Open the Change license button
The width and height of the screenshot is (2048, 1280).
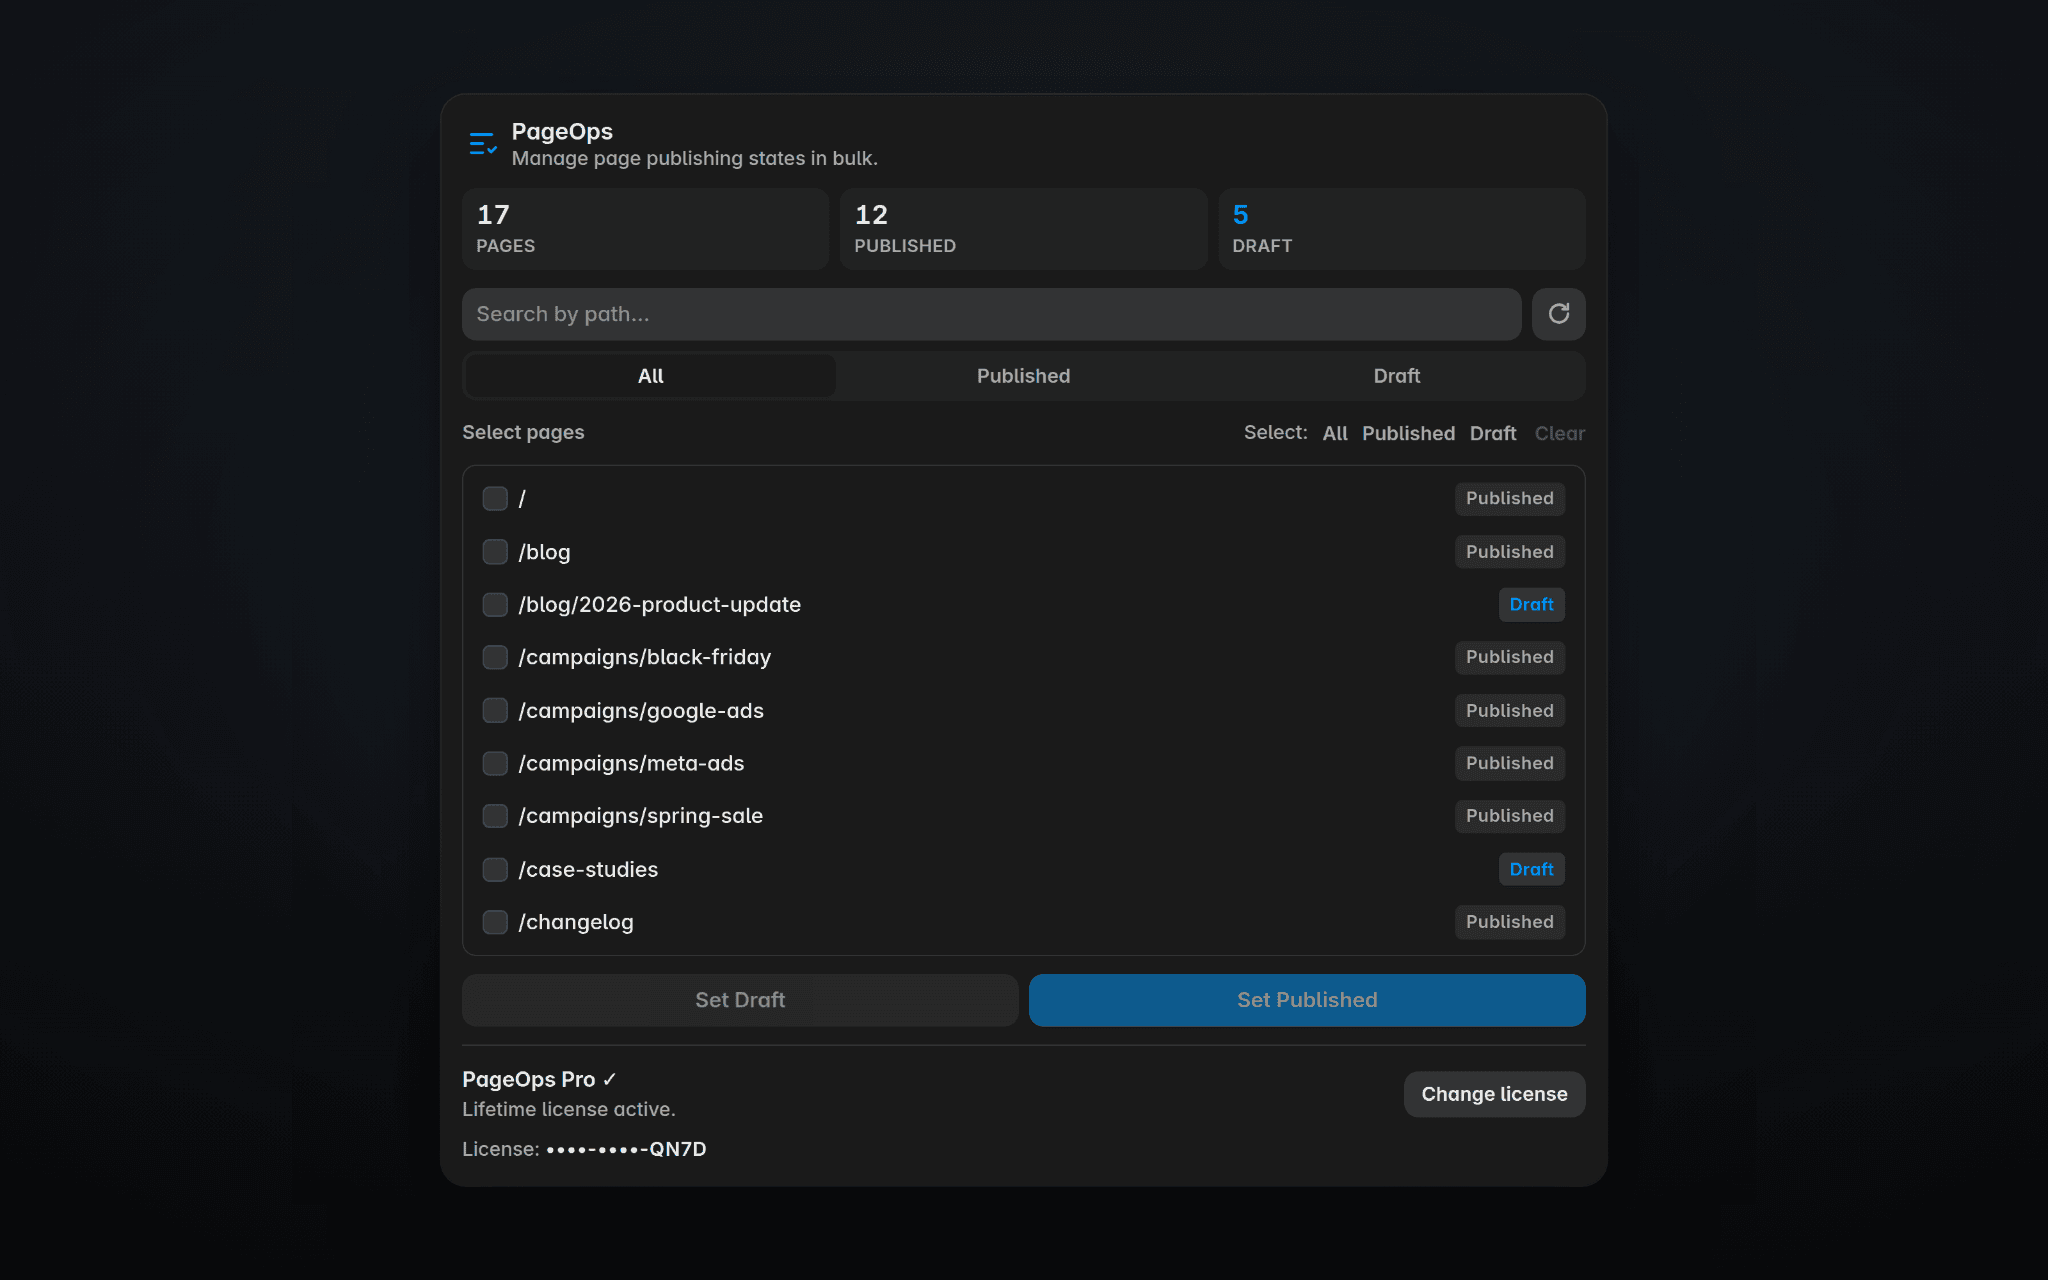1494,1094
